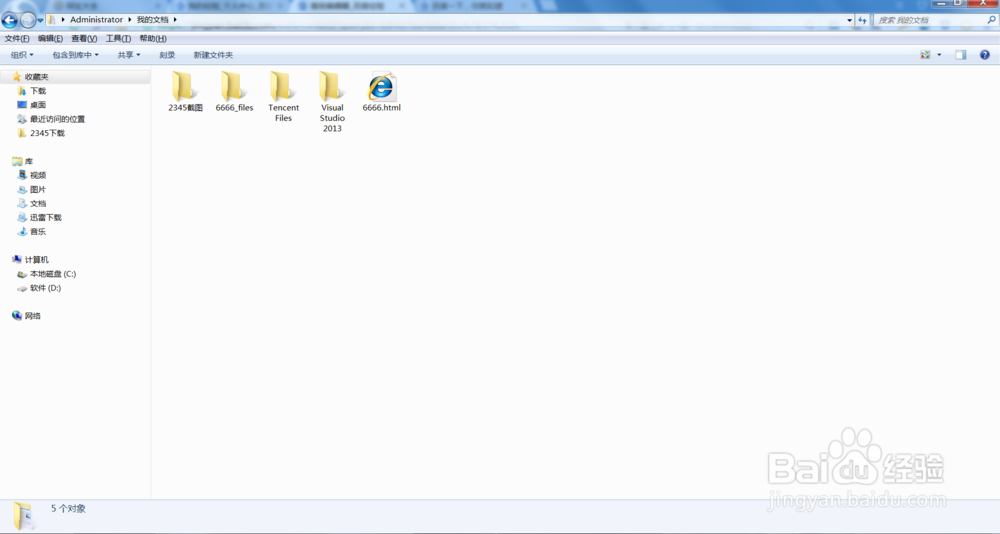The height and width of the screenshot is (534, 1000).
Task: Select the 图片 library
Action: coord(38,189)
